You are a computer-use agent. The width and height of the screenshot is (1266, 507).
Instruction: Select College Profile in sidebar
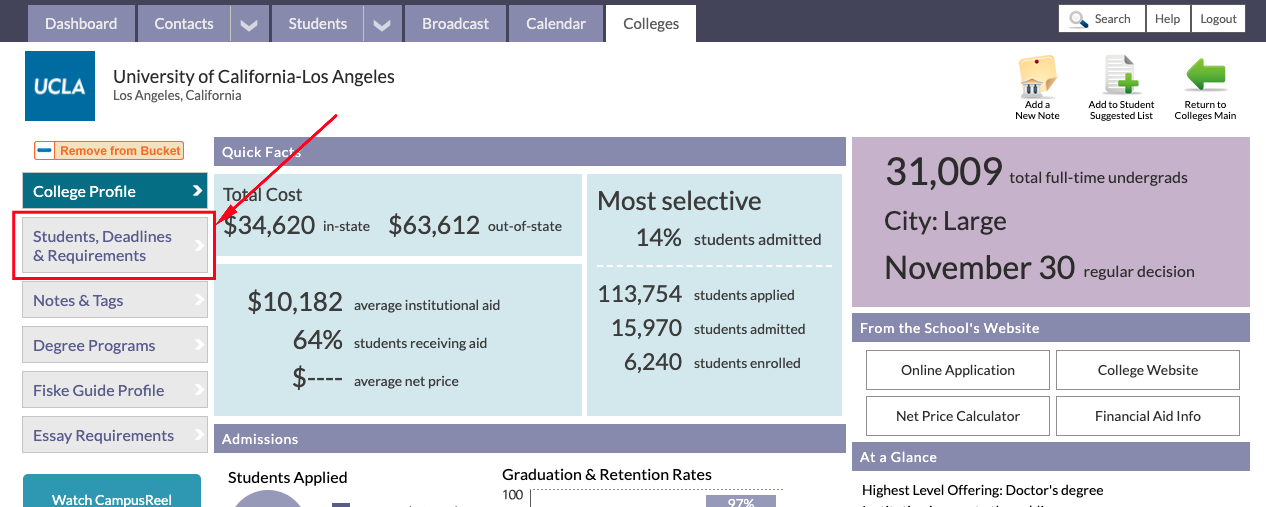115,191
